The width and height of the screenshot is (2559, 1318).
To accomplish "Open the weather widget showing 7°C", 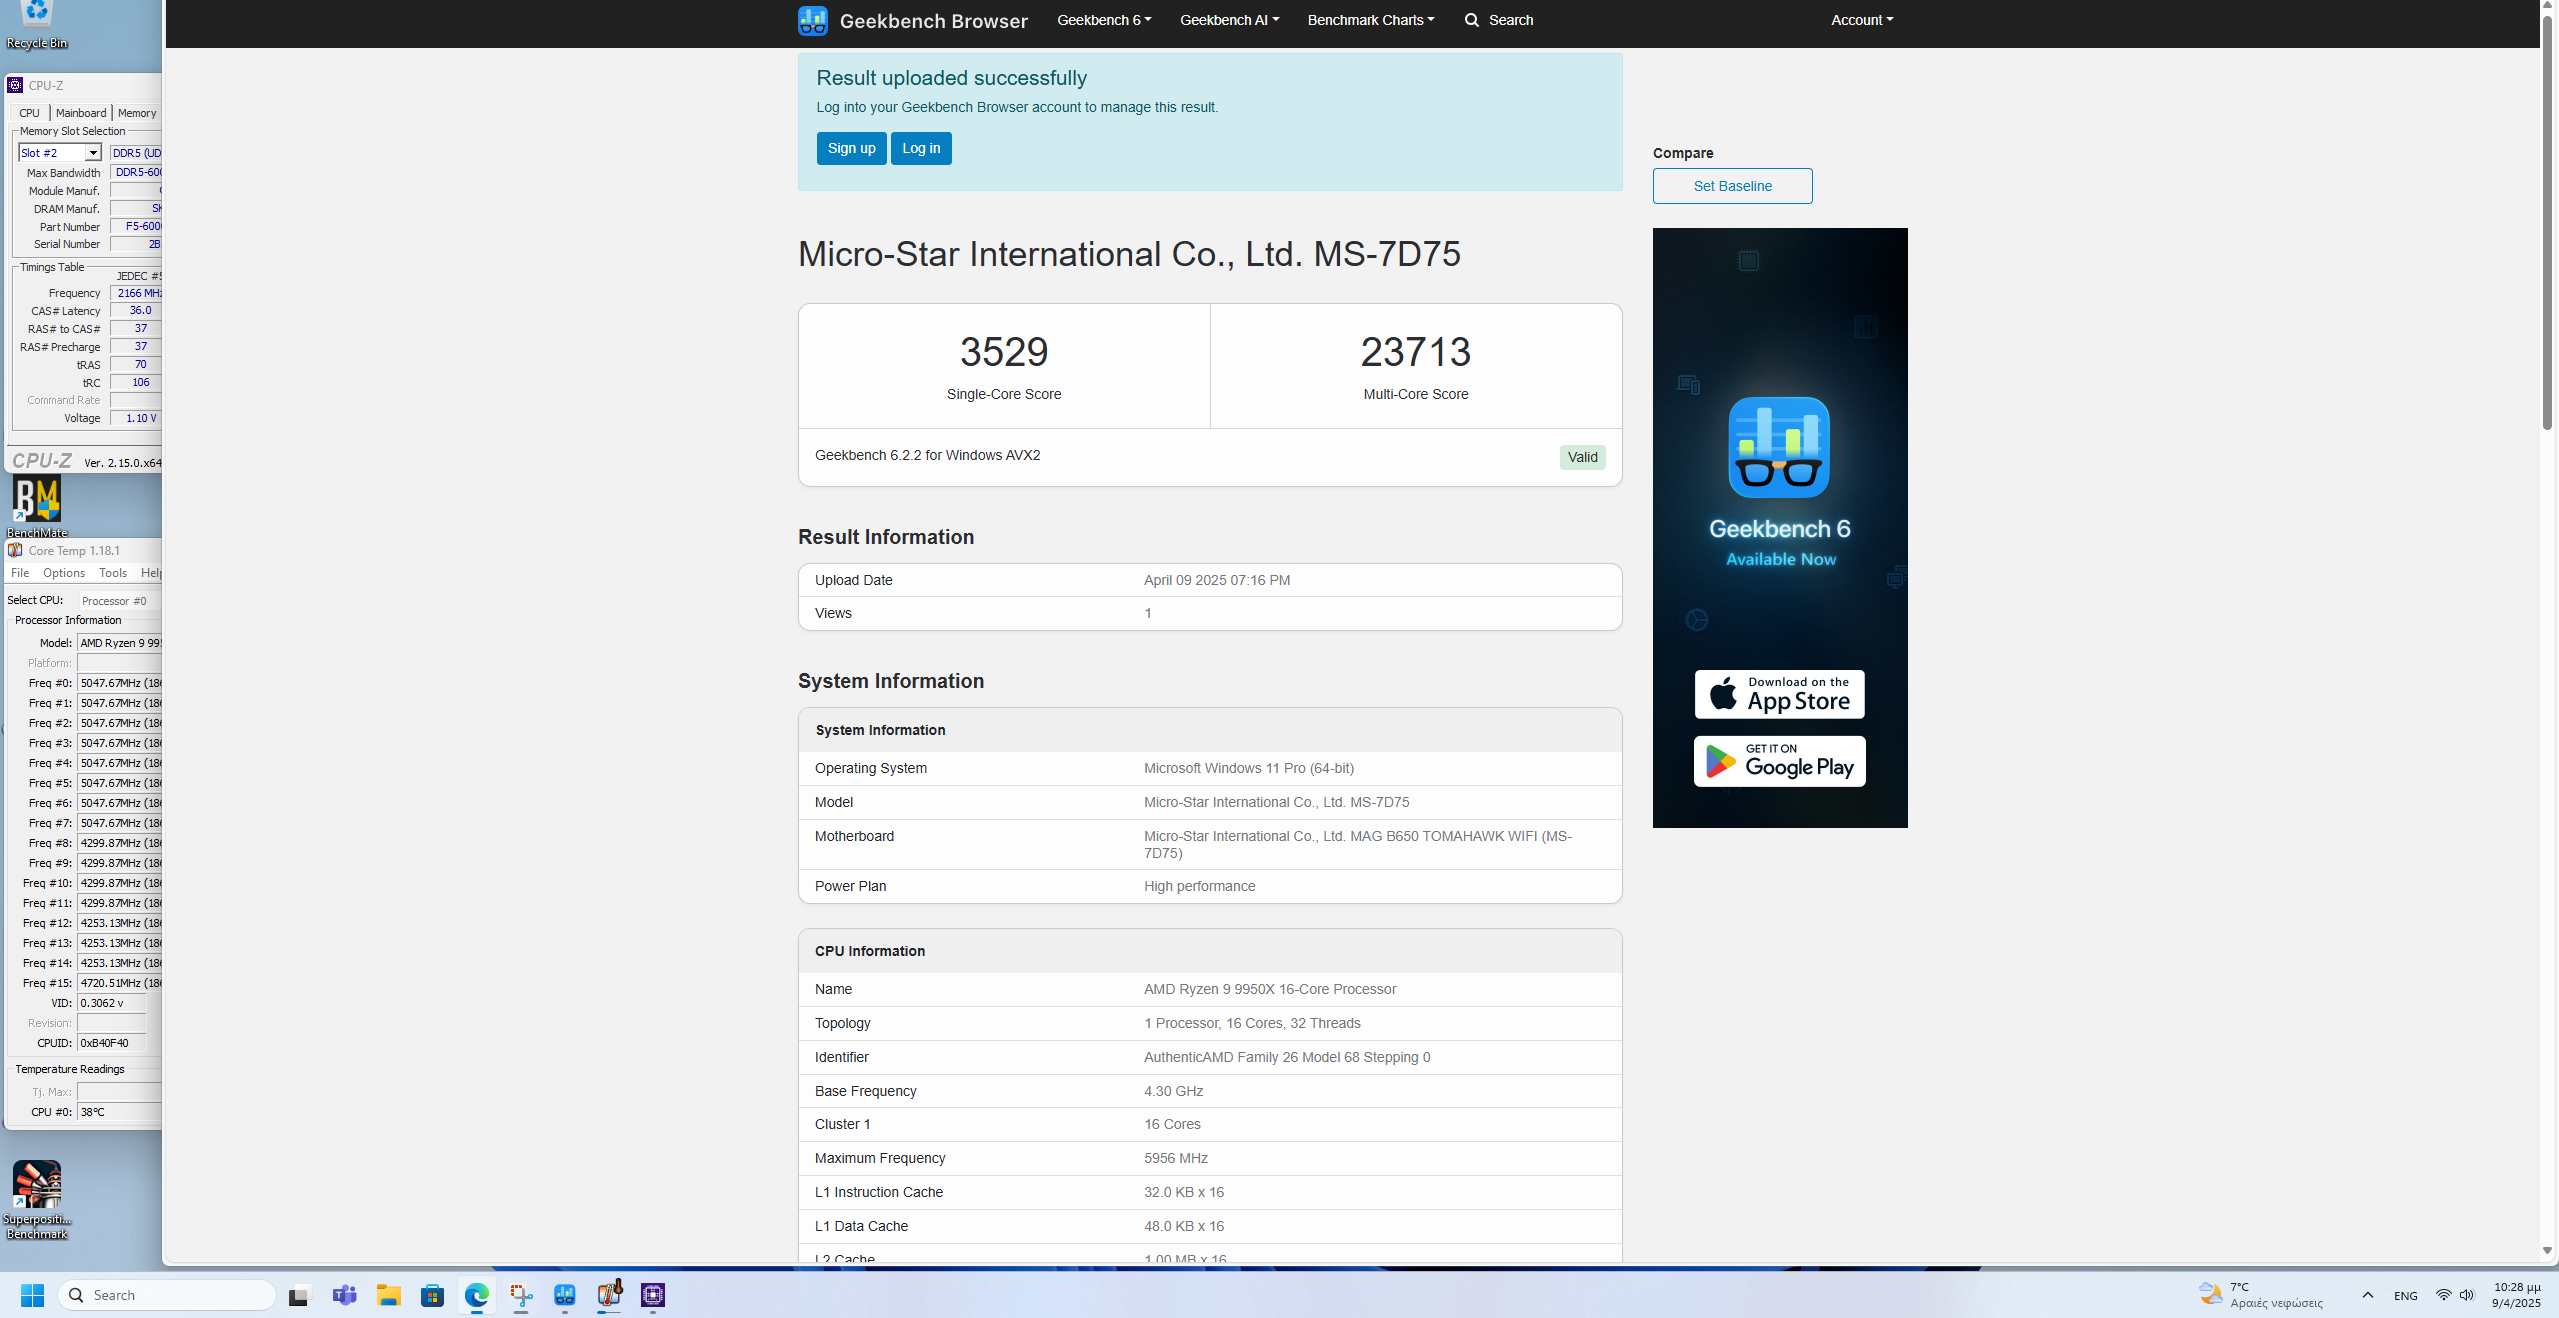I will [2260, 1295].
